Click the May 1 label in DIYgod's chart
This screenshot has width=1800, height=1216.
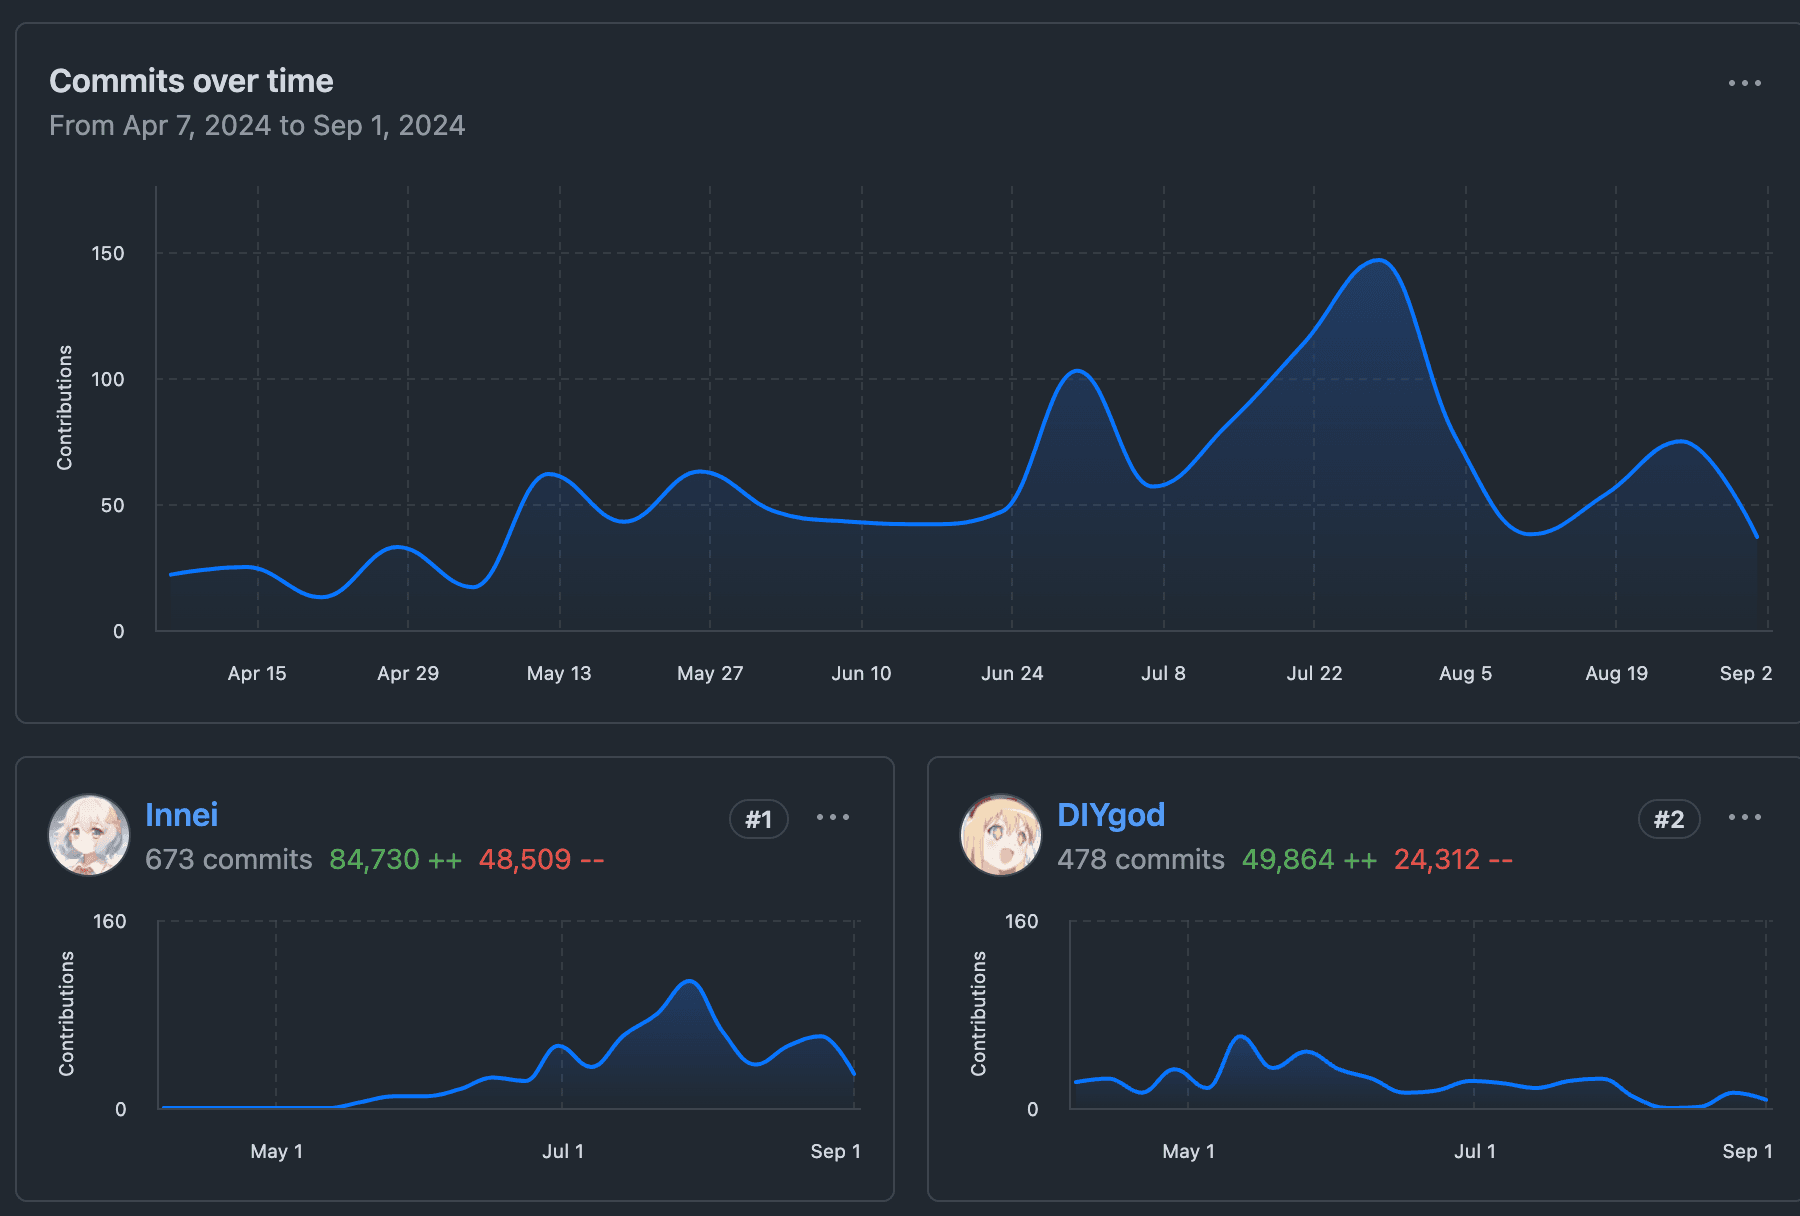coord(1188,1151)
